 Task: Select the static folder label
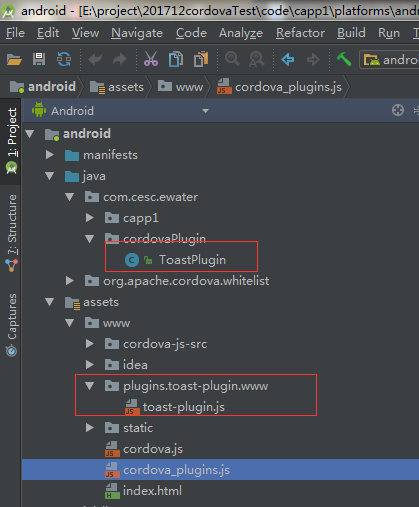[x=138, y=428]
